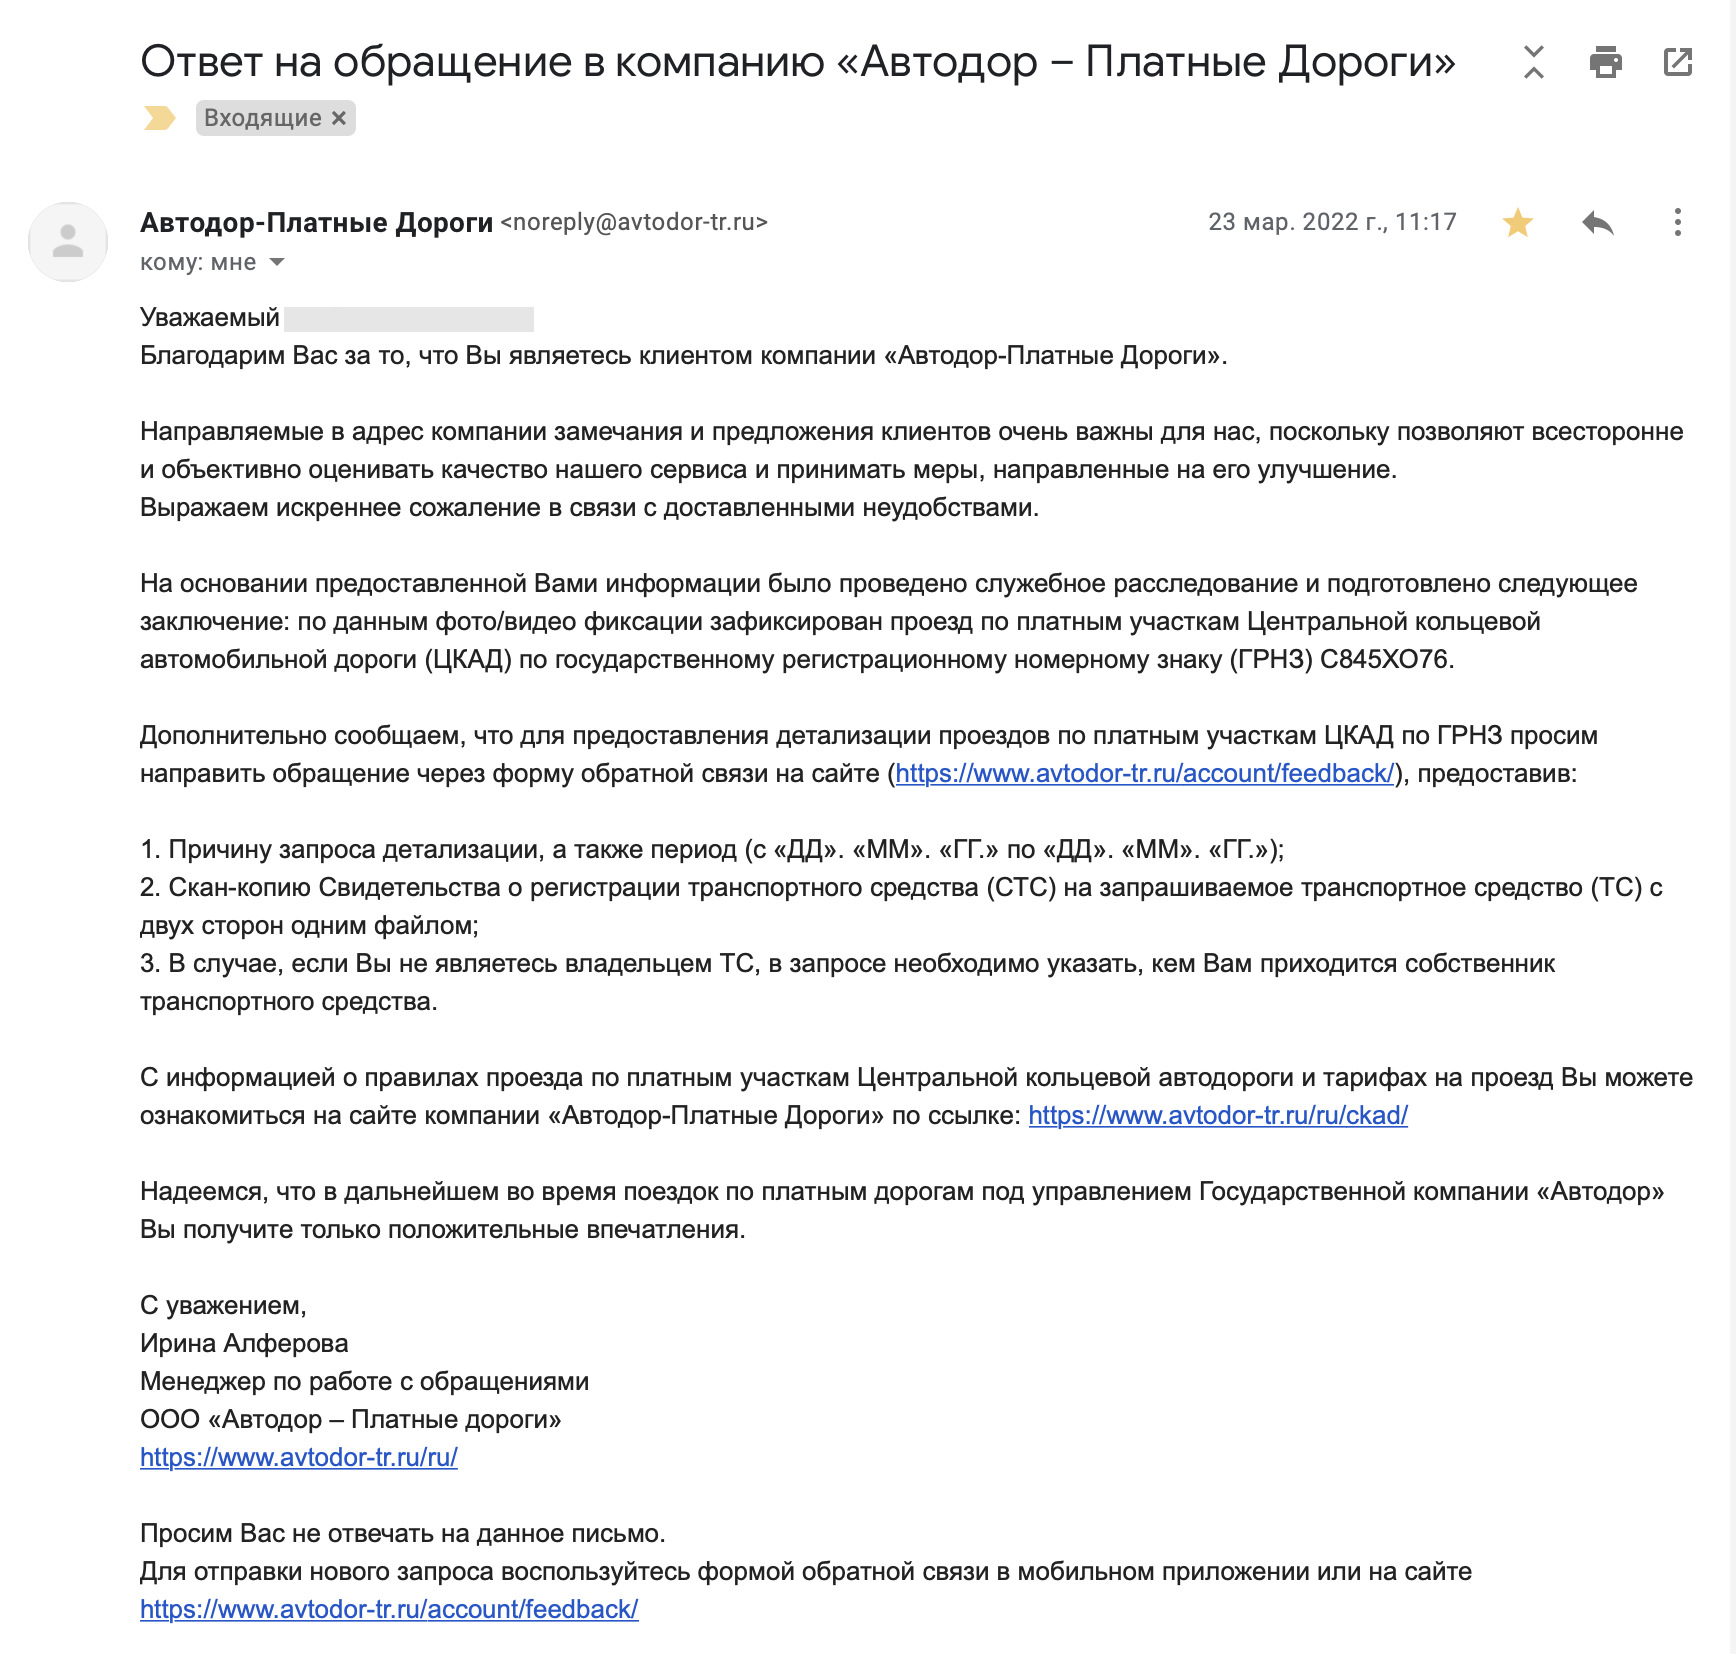
Task: Click the noreply@avtodor-tr.ru sender address
Action: tap(634, 222)
